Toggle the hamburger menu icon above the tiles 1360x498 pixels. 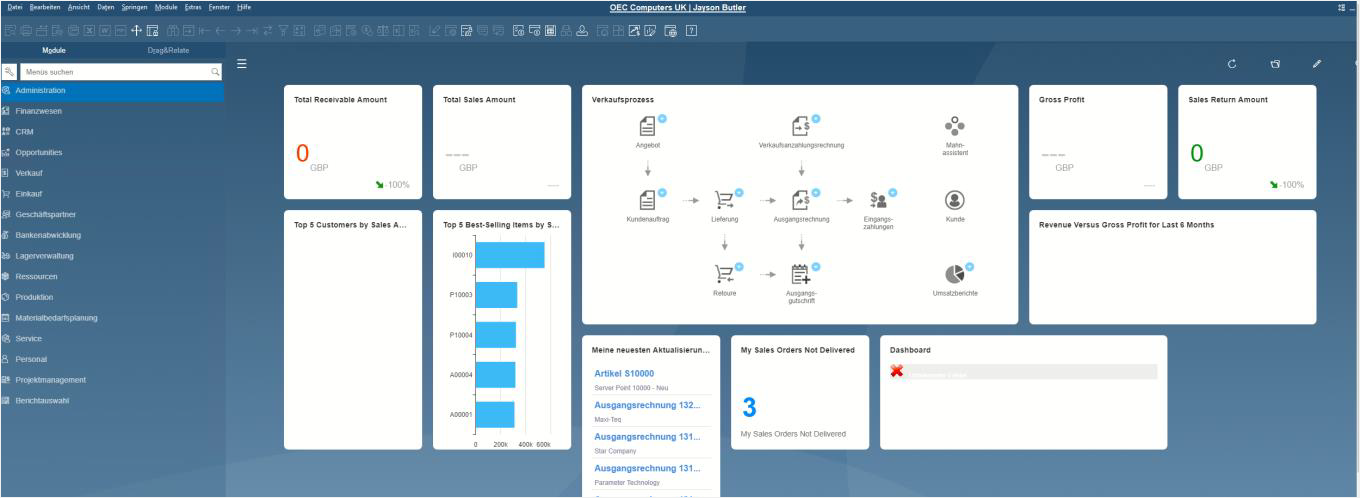(x=241, y=64)
